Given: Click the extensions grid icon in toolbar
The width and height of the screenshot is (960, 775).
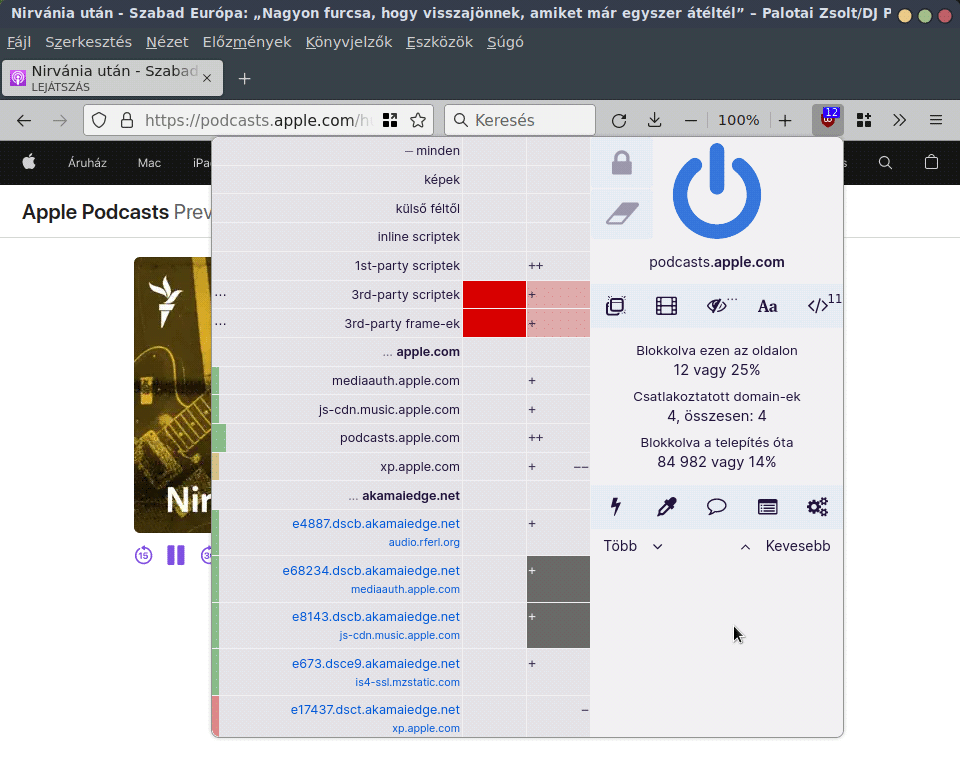Looking at the screenshot, I should click(x=864, y=120).
